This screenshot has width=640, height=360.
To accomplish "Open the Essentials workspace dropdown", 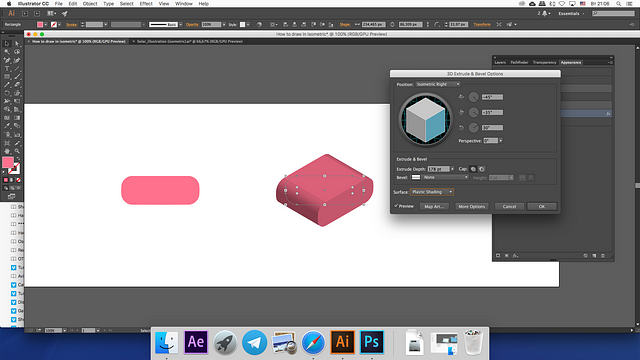I will (571, 13).
